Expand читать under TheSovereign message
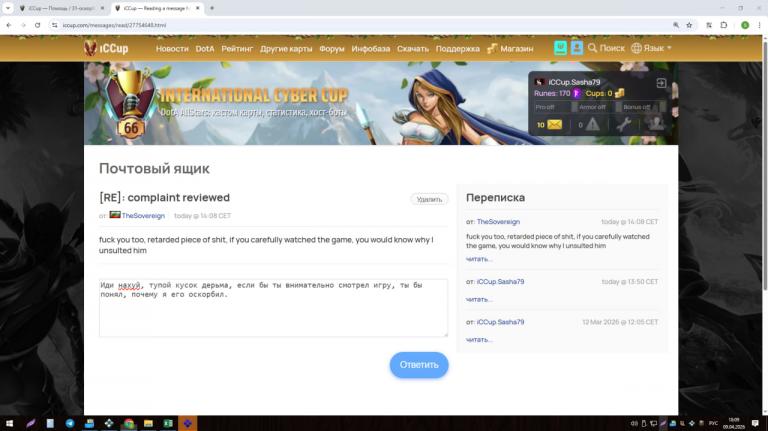The height and width of the screenshot is (431, 768). click(479, 259)
